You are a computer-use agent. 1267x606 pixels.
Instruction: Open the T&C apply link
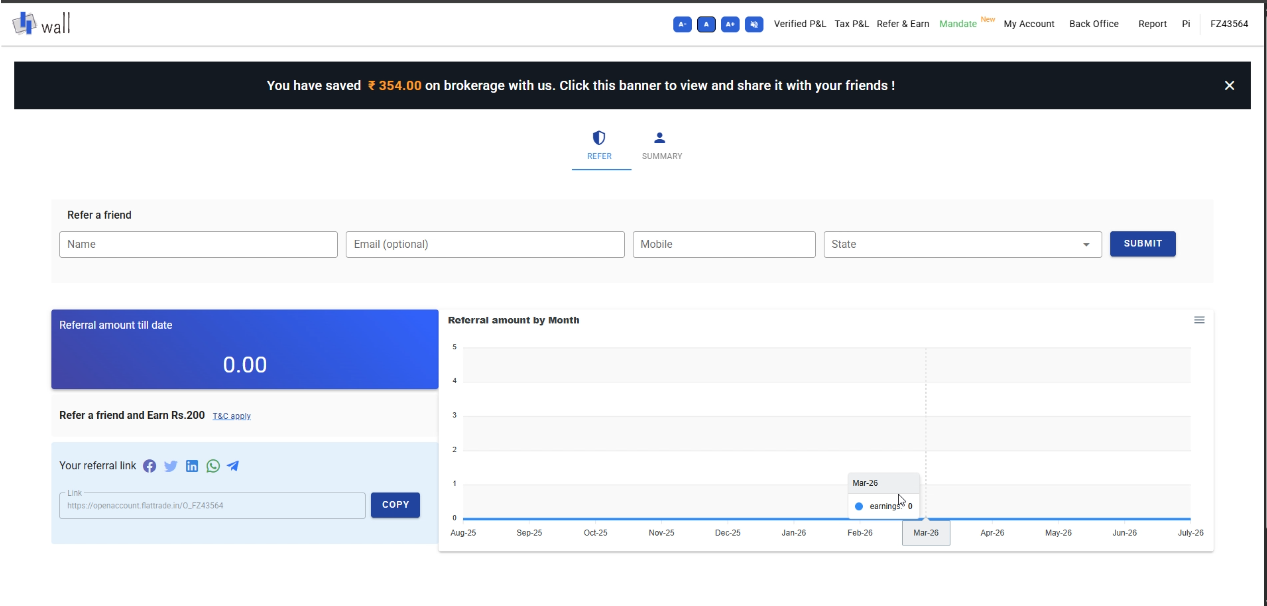tap(232, 416)
